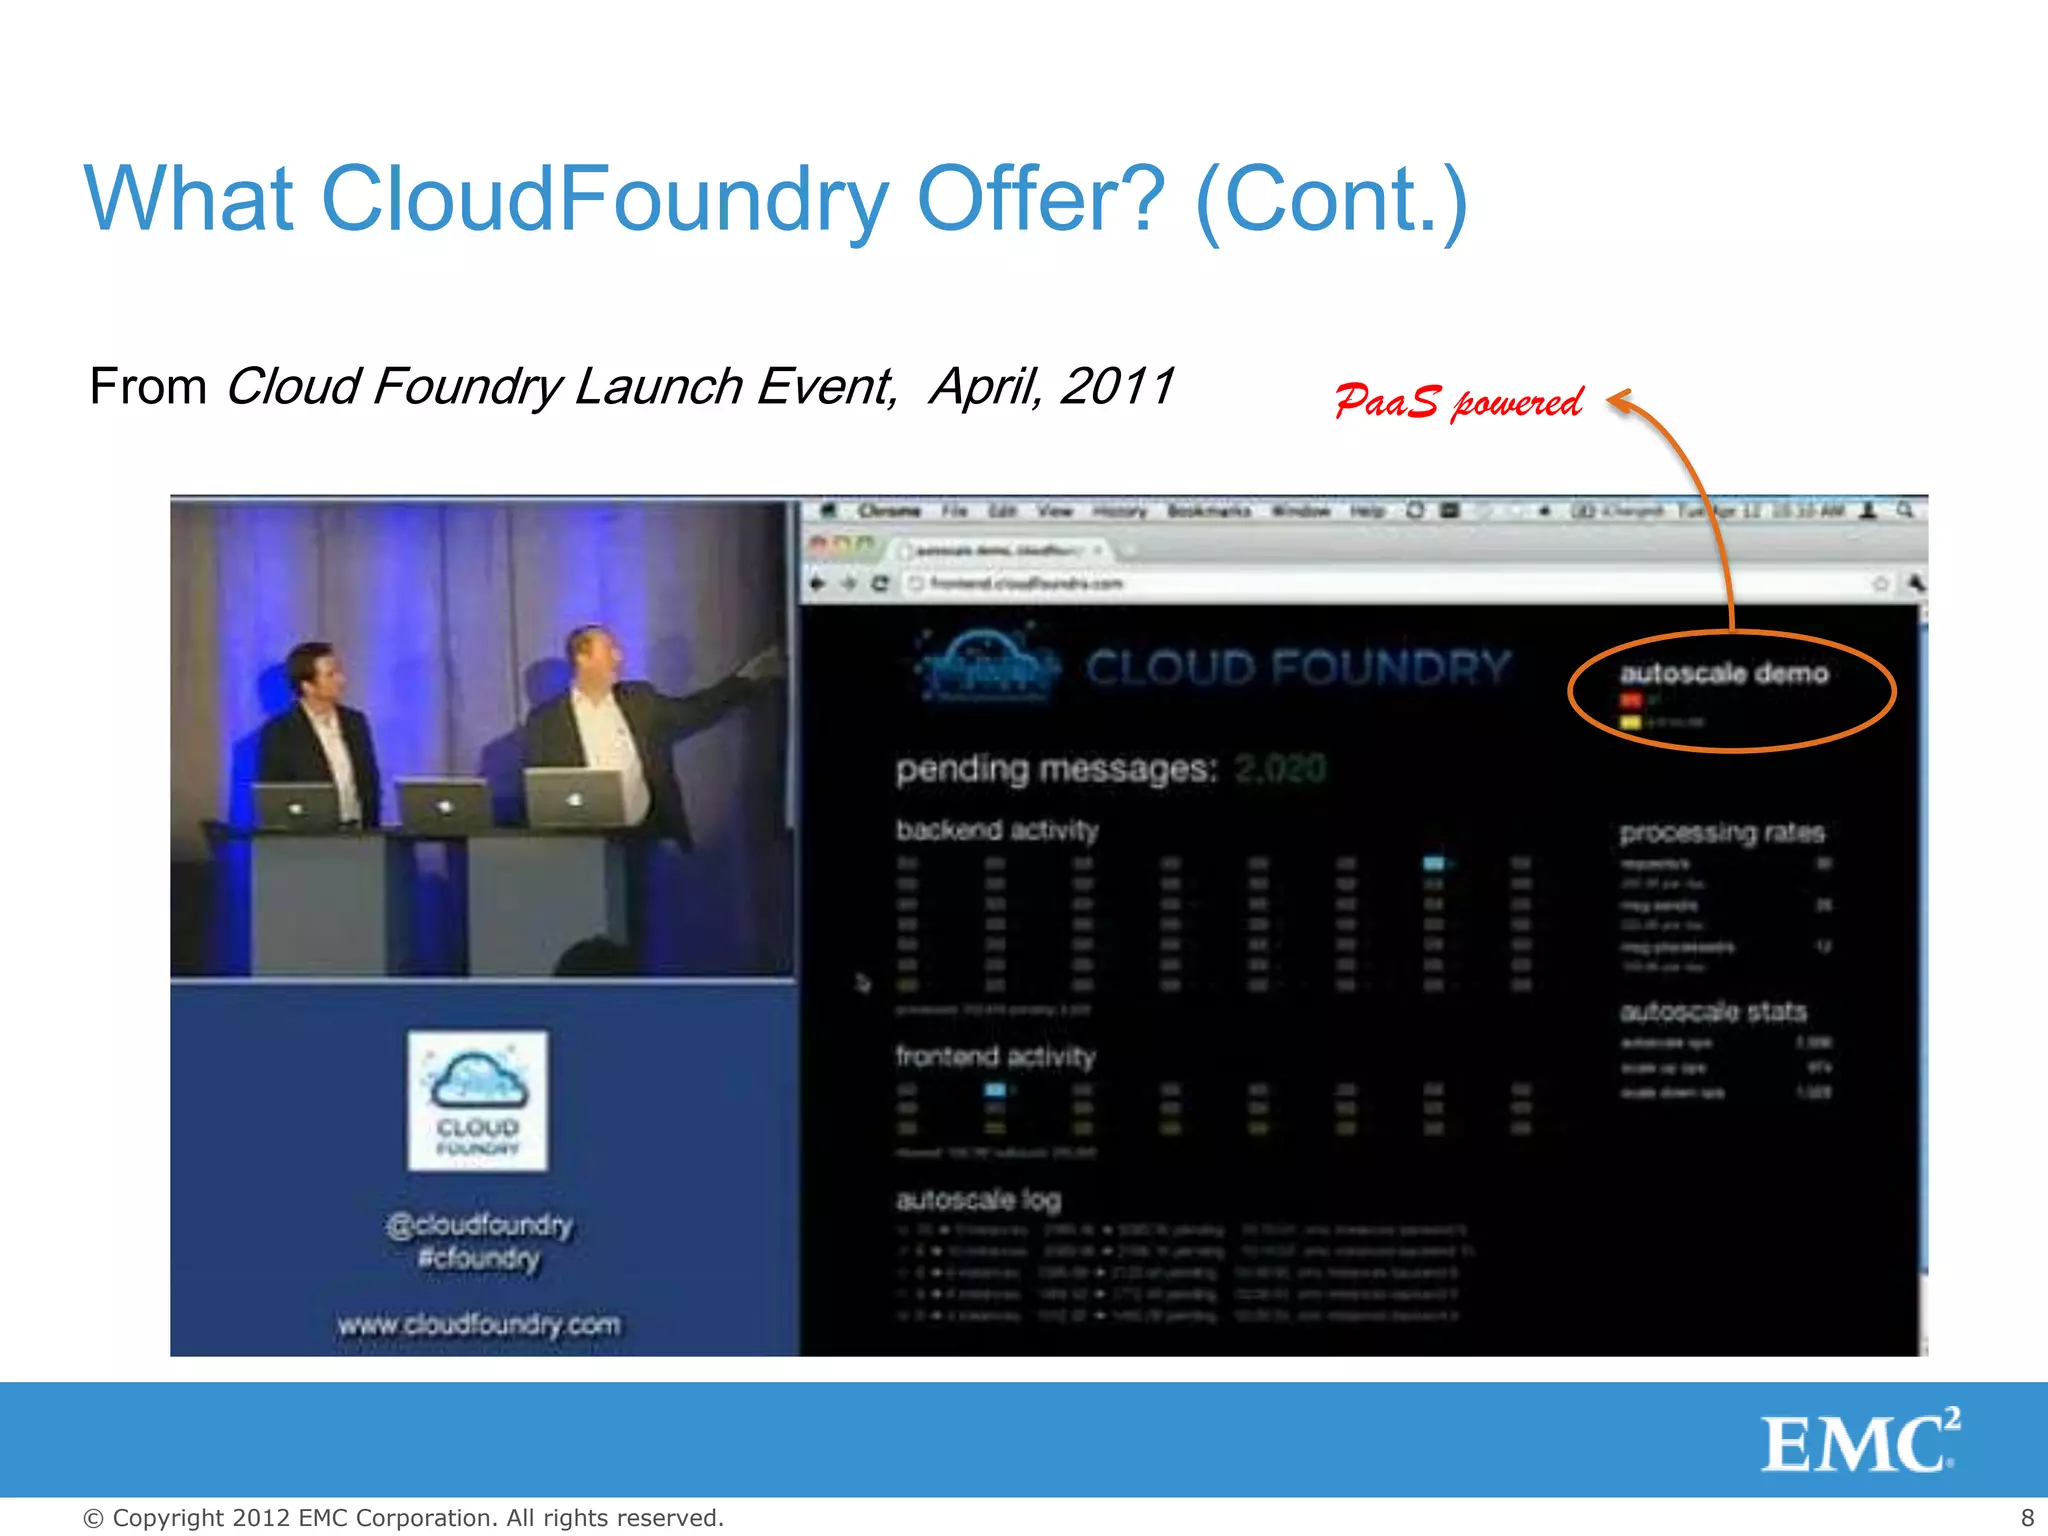Open the Chrome application menu

pos(889,511)
